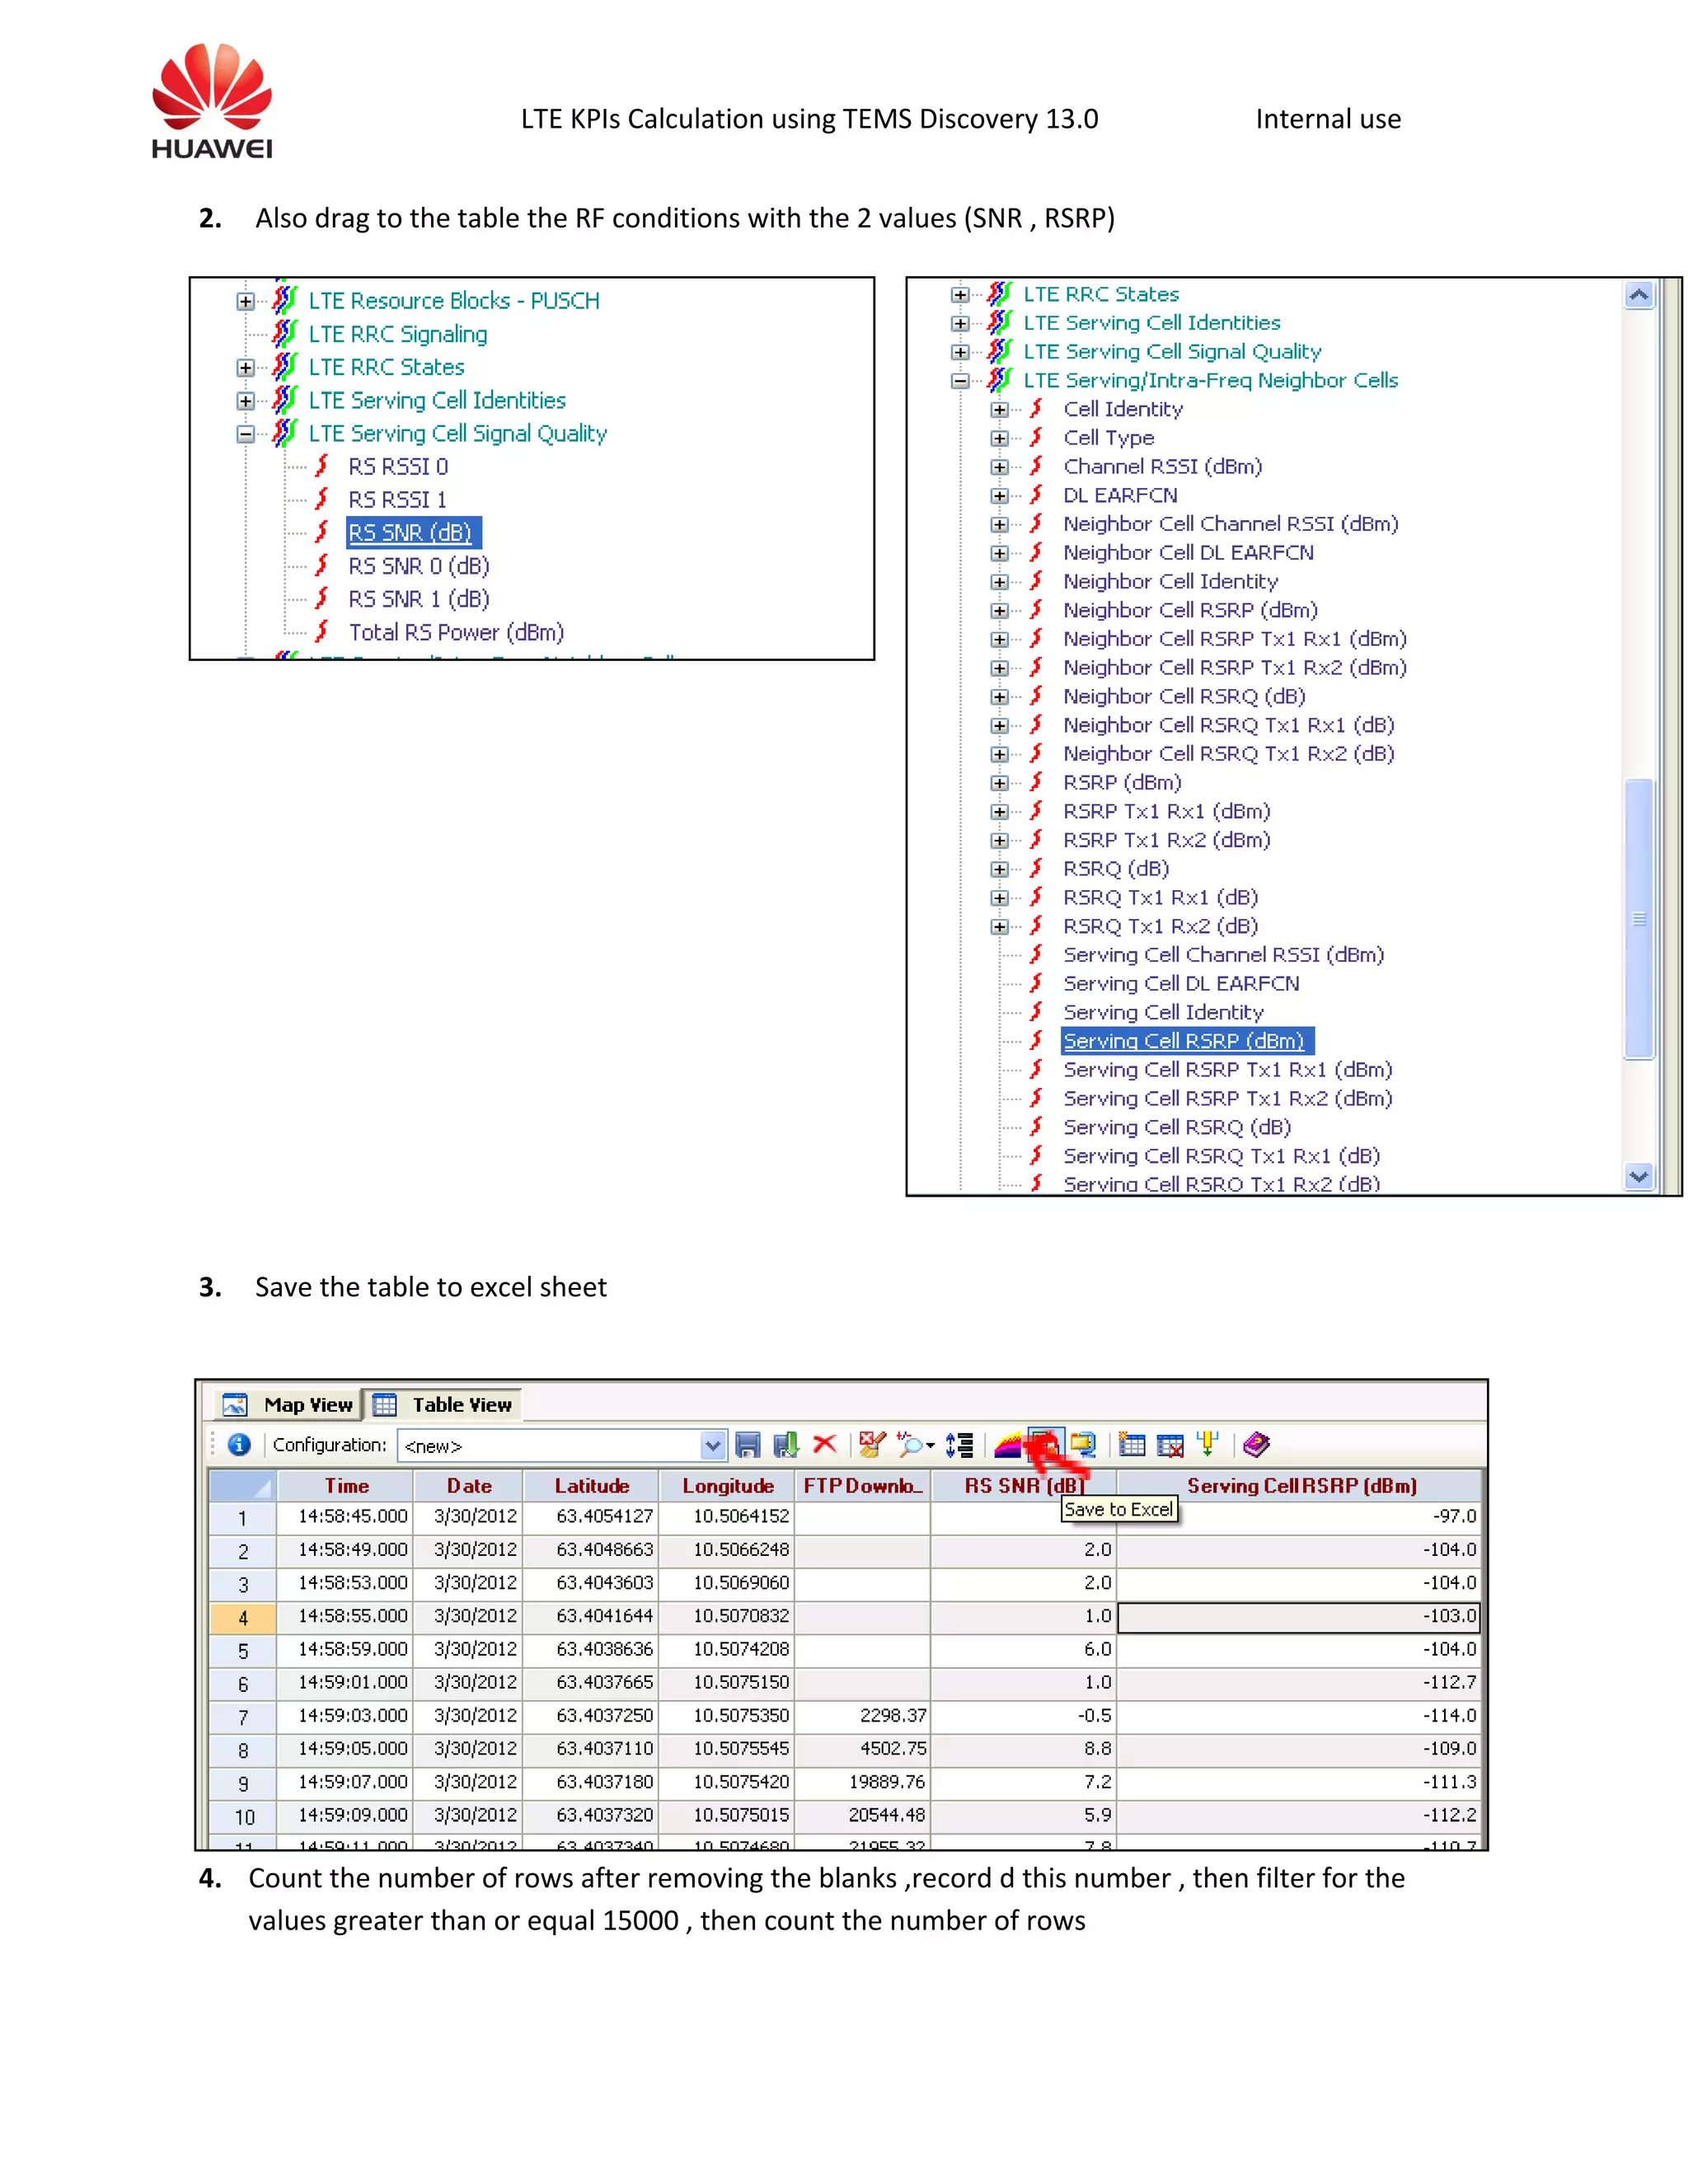Viewport: 1688px width, 2184px height.
Task: Select Serving Cell RSRP Tx1 Rx1 (dBm) item
Action: pyautogui.click(x=1227, y=1069)
